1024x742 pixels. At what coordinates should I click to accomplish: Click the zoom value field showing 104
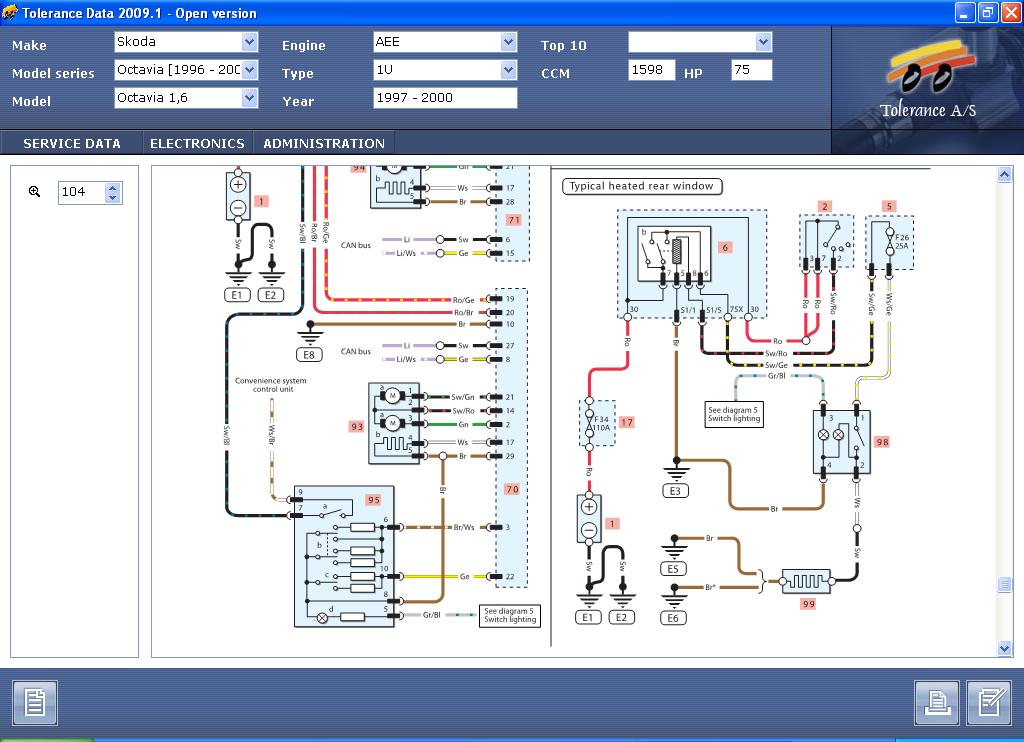point(82,192)
